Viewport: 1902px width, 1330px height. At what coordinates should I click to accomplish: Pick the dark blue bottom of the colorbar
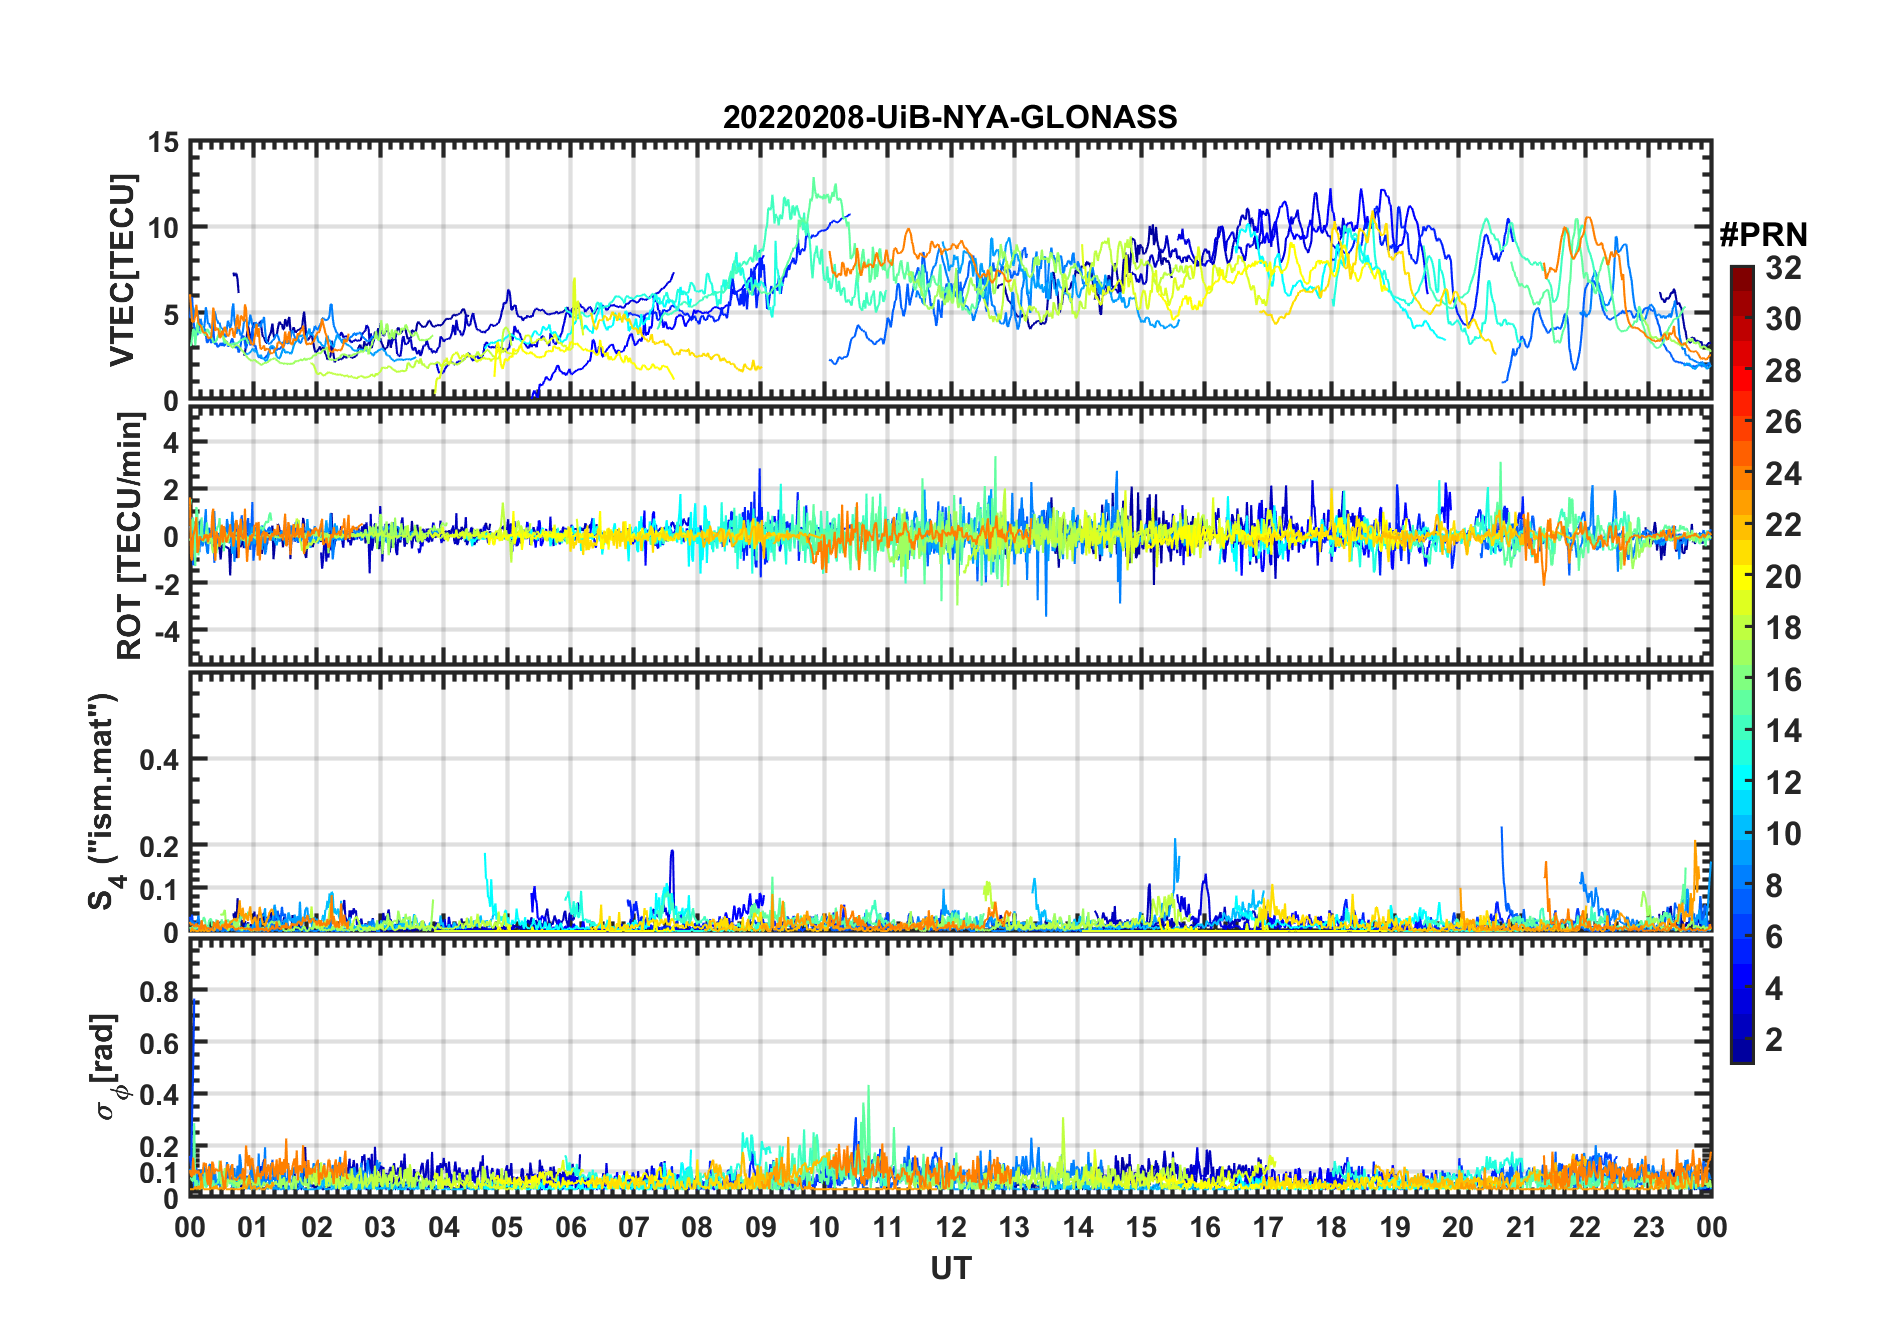point(1742,1052)
